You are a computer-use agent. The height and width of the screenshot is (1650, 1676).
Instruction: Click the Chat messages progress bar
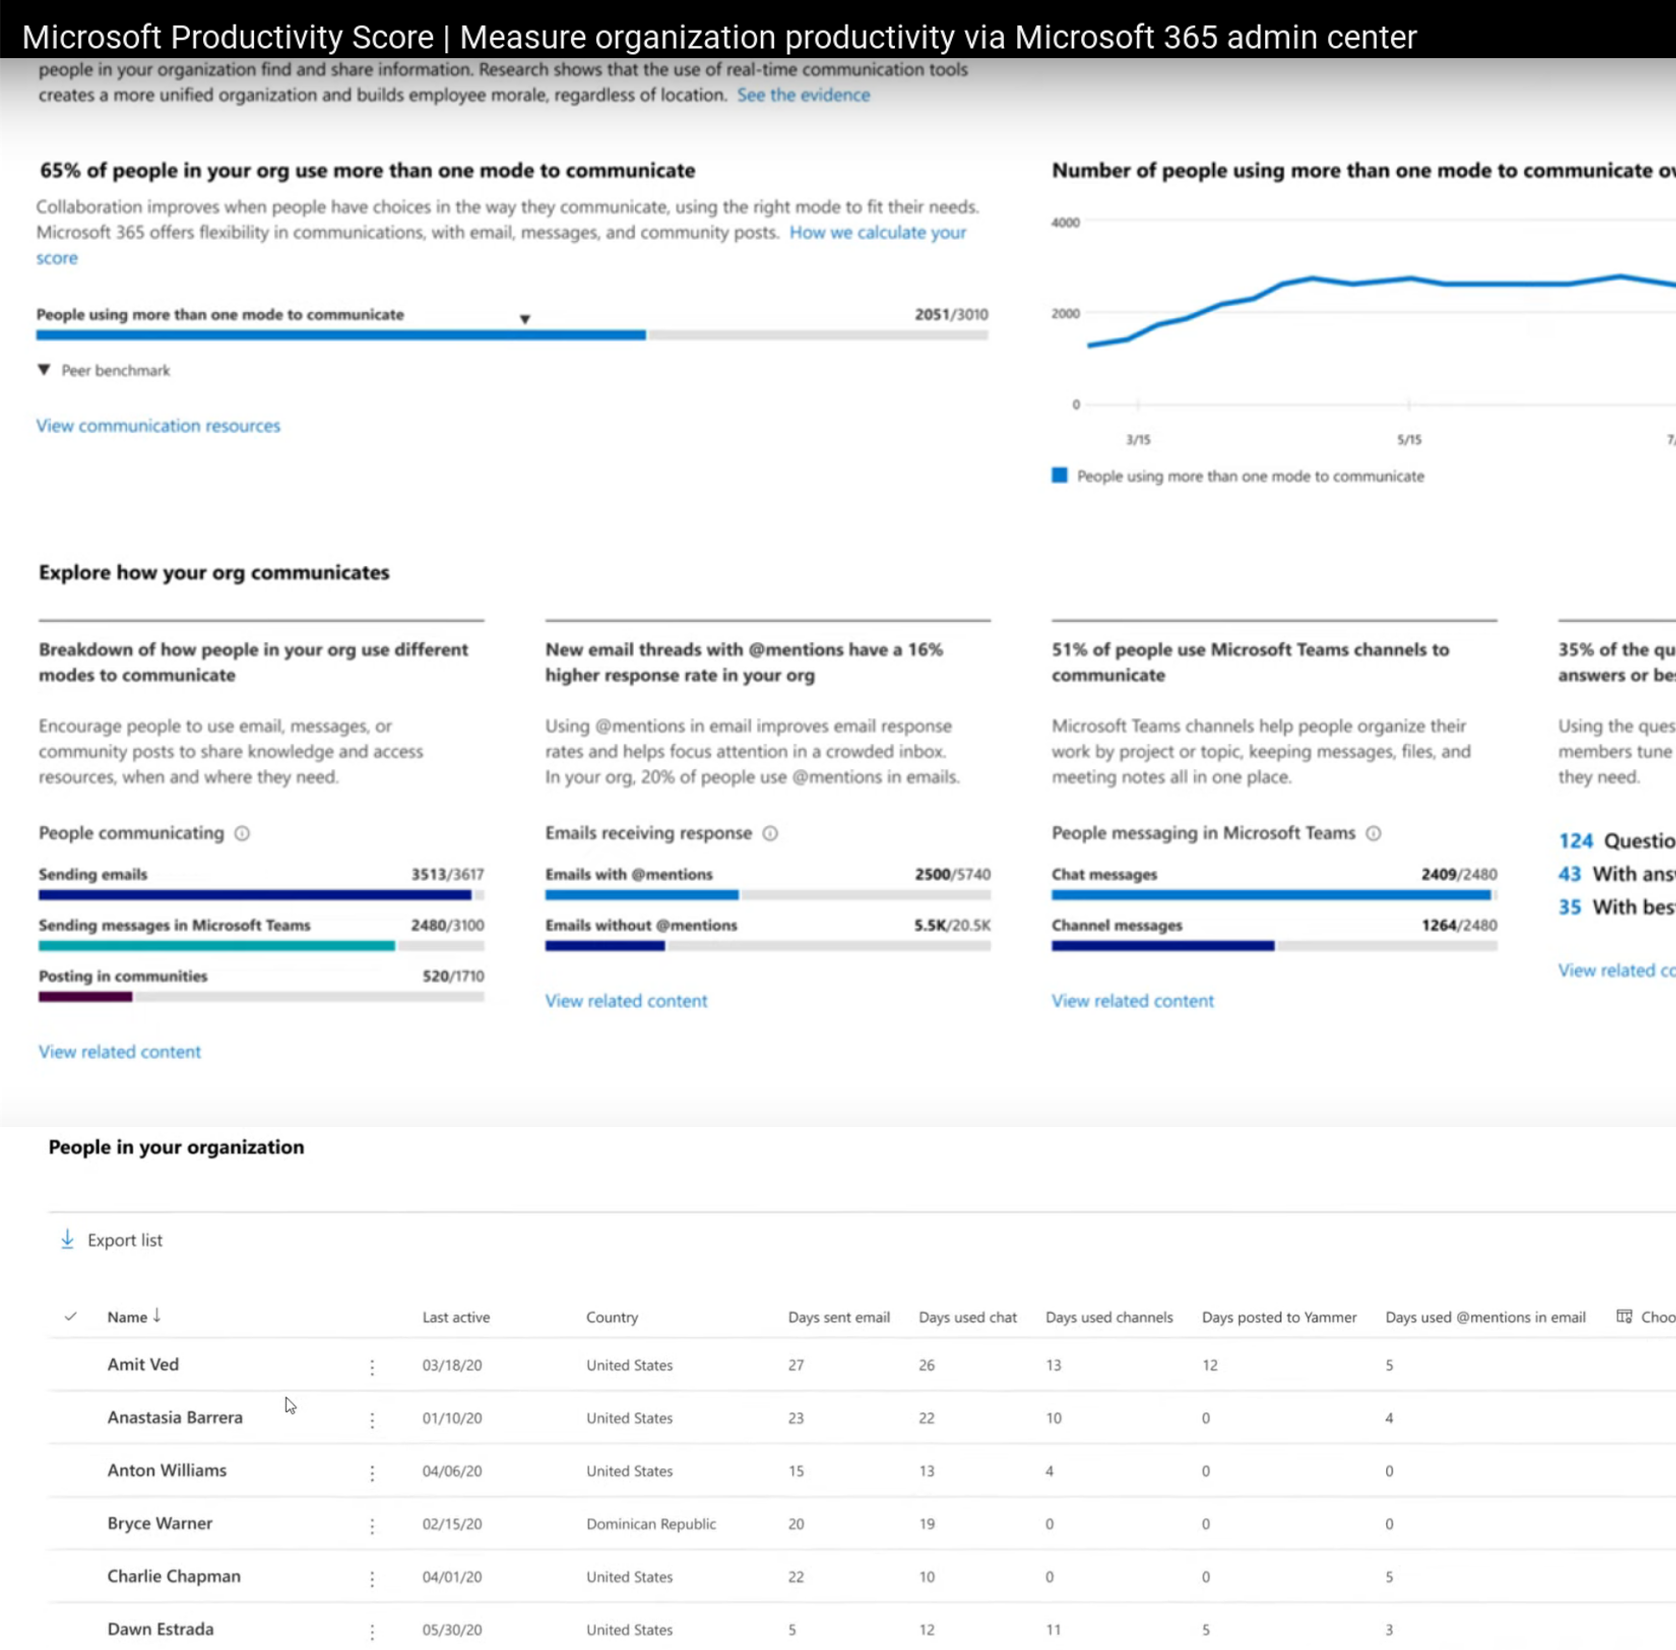point(1274,895)
